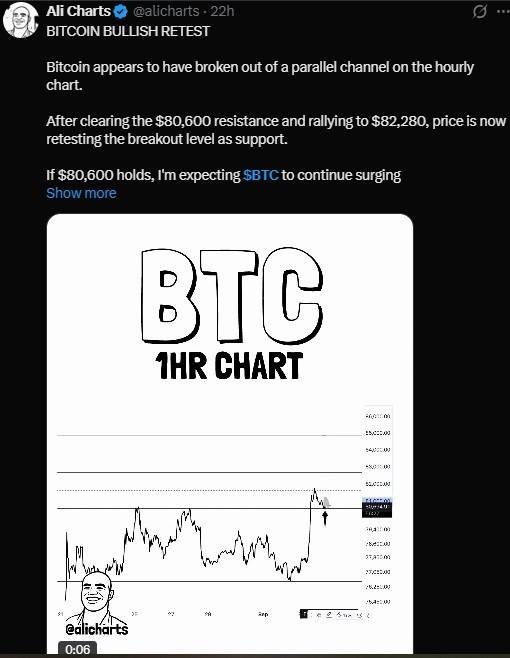The width and height of the screenshot is (510, 658).
Task: Select the underlined pen icon in chart toolbar
Action: click(329, 615)
